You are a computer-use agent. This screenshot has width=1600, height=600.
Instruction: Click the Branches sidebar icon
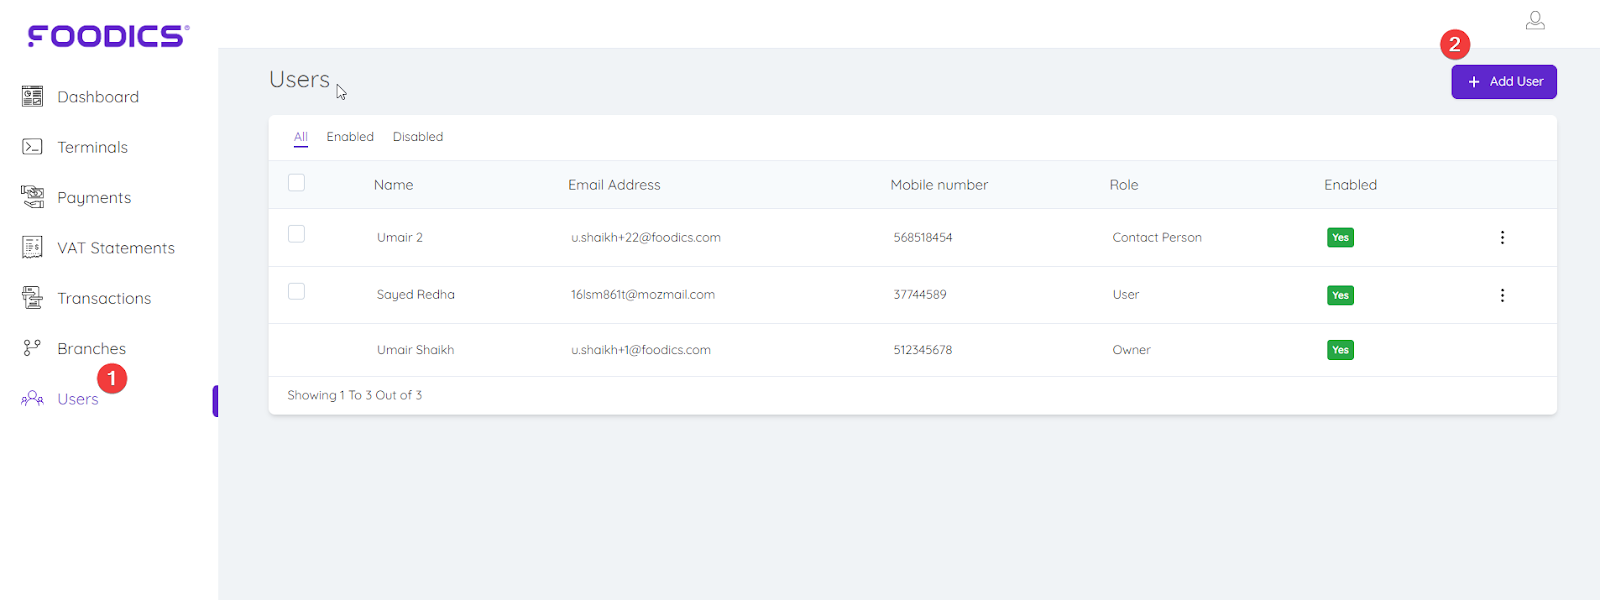tap(32, 348)
